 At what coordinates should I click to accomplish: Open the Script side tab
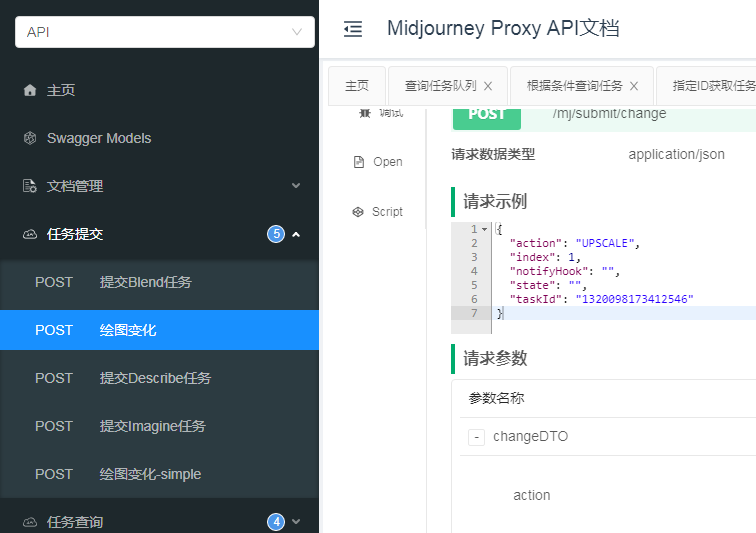(378, 212)
